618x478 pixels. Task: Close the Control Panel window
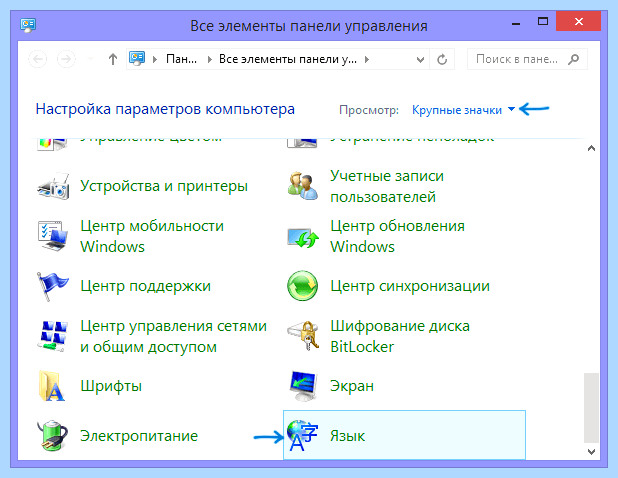click(x=578, y=21)
